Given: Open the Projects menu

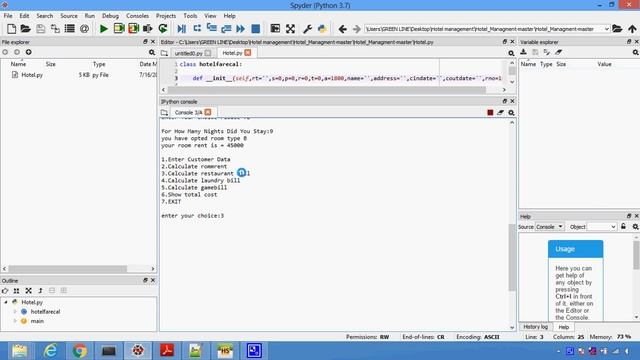Looking at the screenshot, I should tap(166, 16).
